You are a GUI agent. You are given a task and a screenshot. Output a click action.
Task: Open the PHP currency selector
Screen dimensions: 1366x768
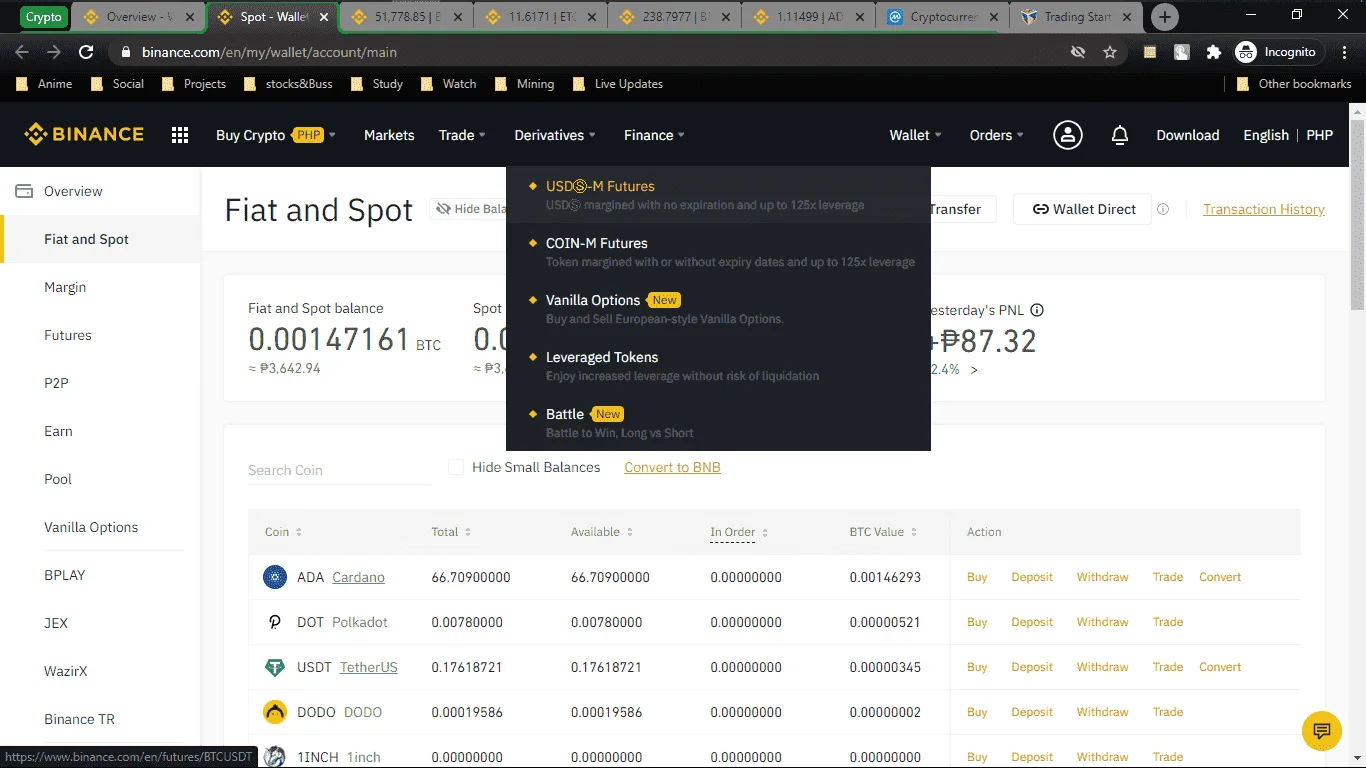tap(1320, 135)
